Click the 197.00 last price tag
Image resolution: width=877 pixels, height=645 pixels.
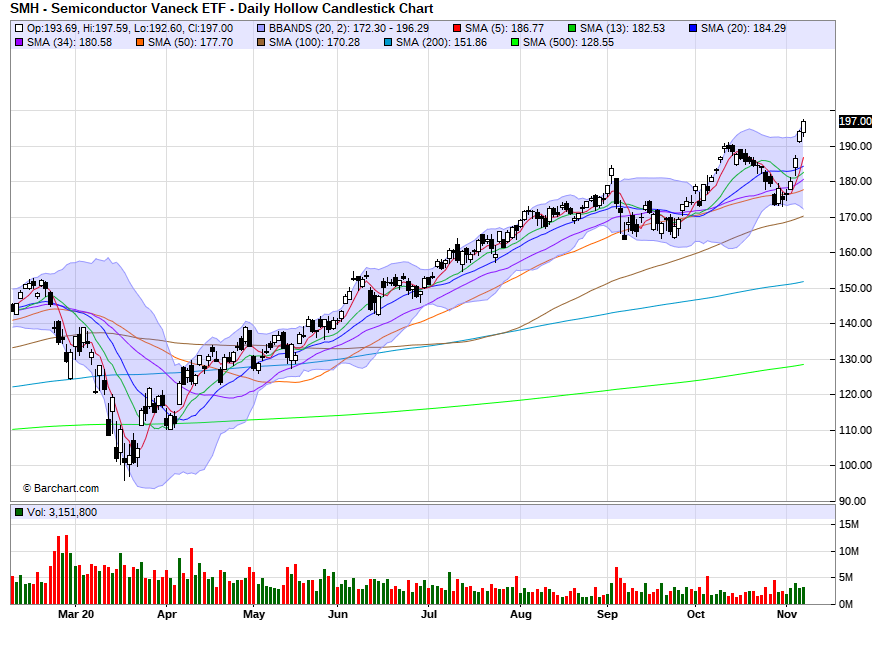(855, 121)
